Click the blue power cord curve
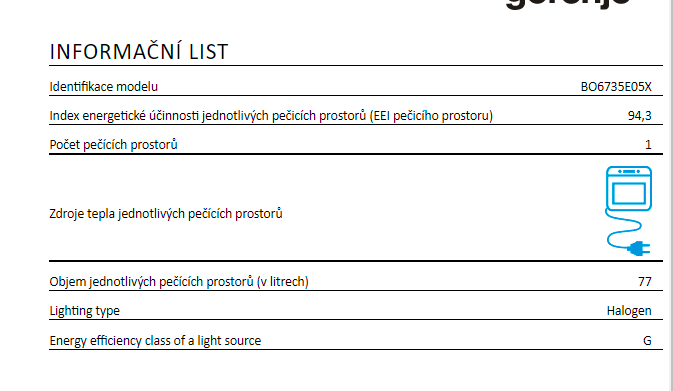This screenshot has height=391, width=673. (623, 229)
